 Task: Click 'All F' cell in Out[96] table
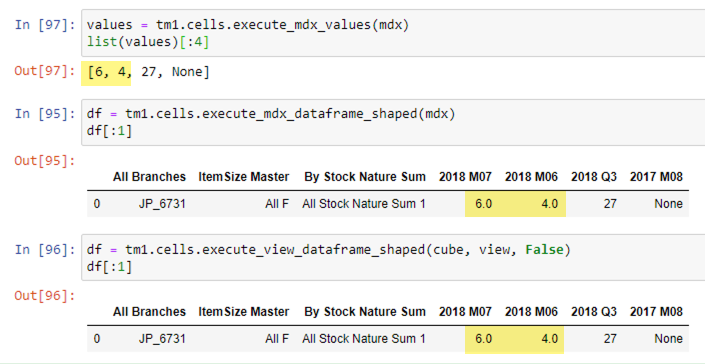pos(277,339)
